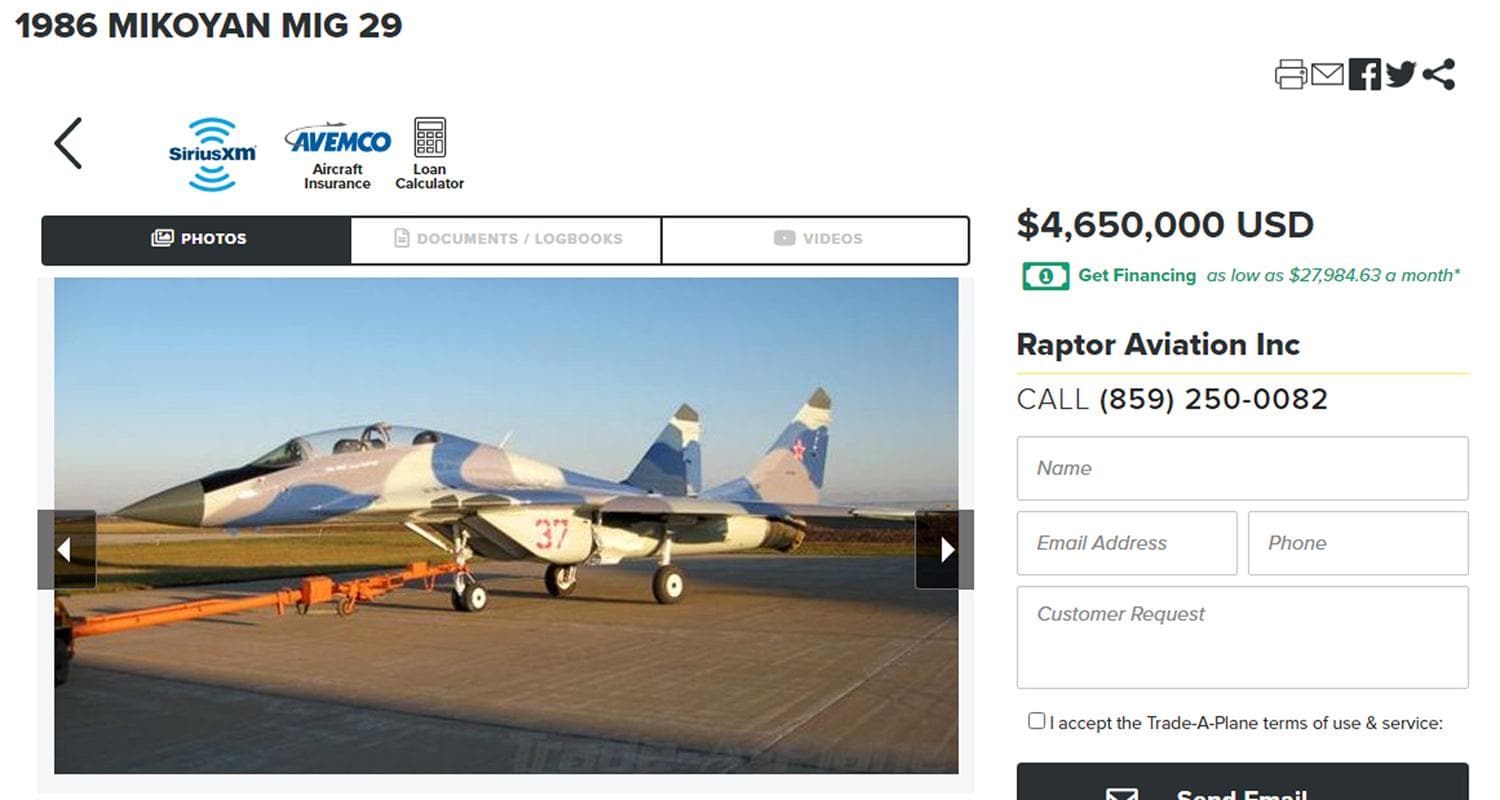Open the Videos tab
1500x800 pixels.
pyautogui.click(x=815, y=238)
